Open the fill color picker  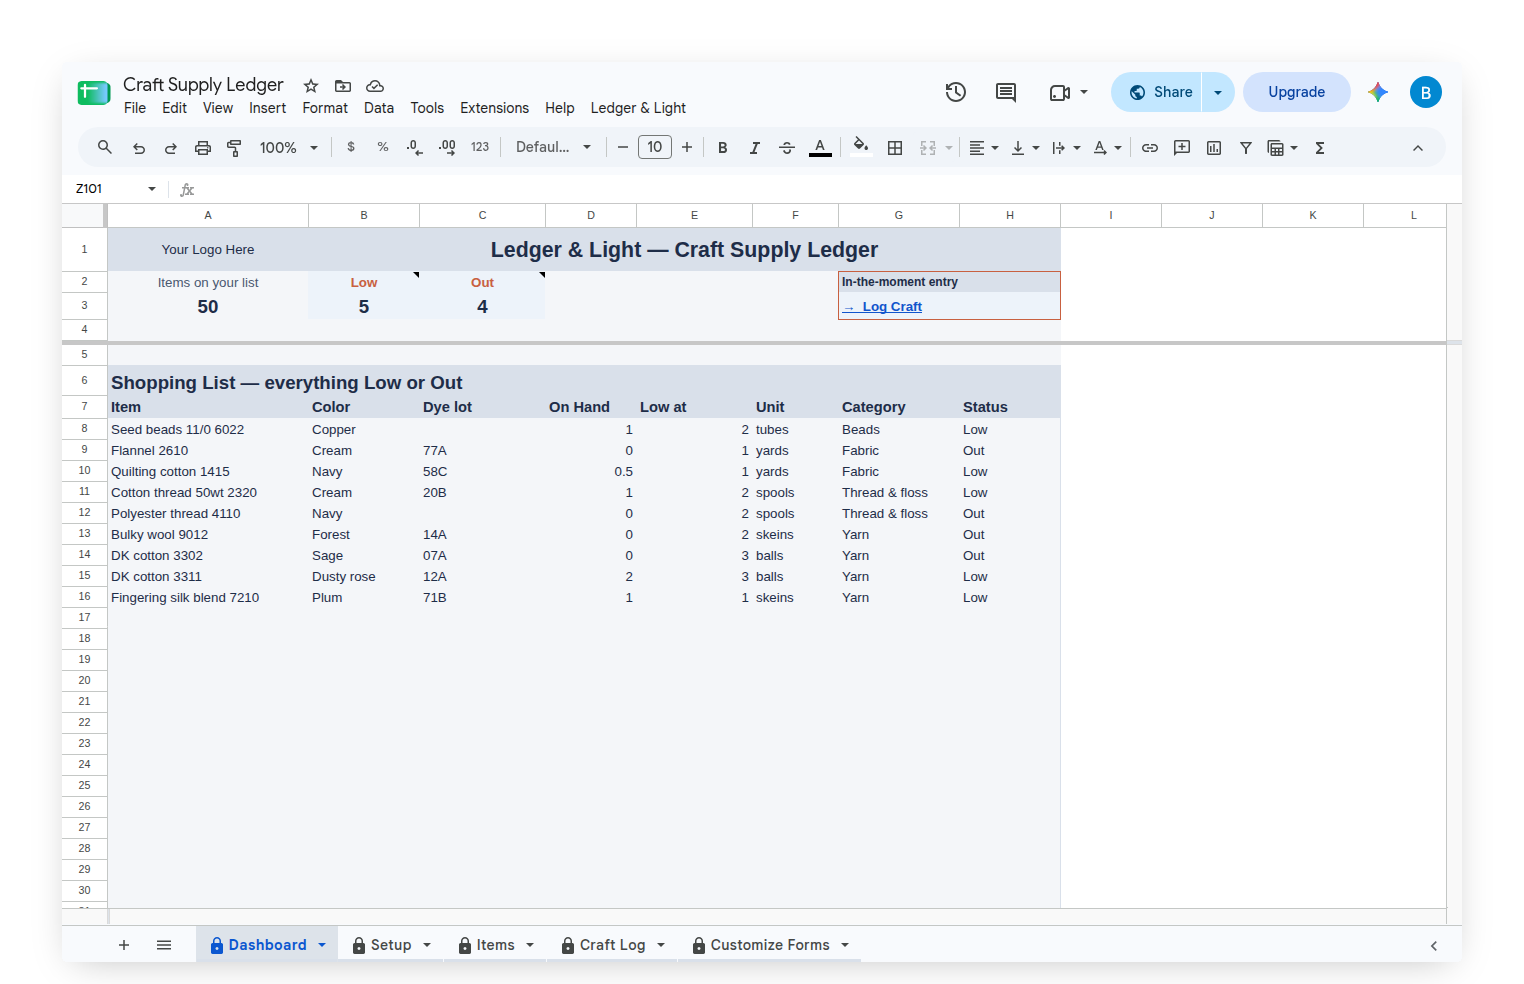[x=860, y=148]
